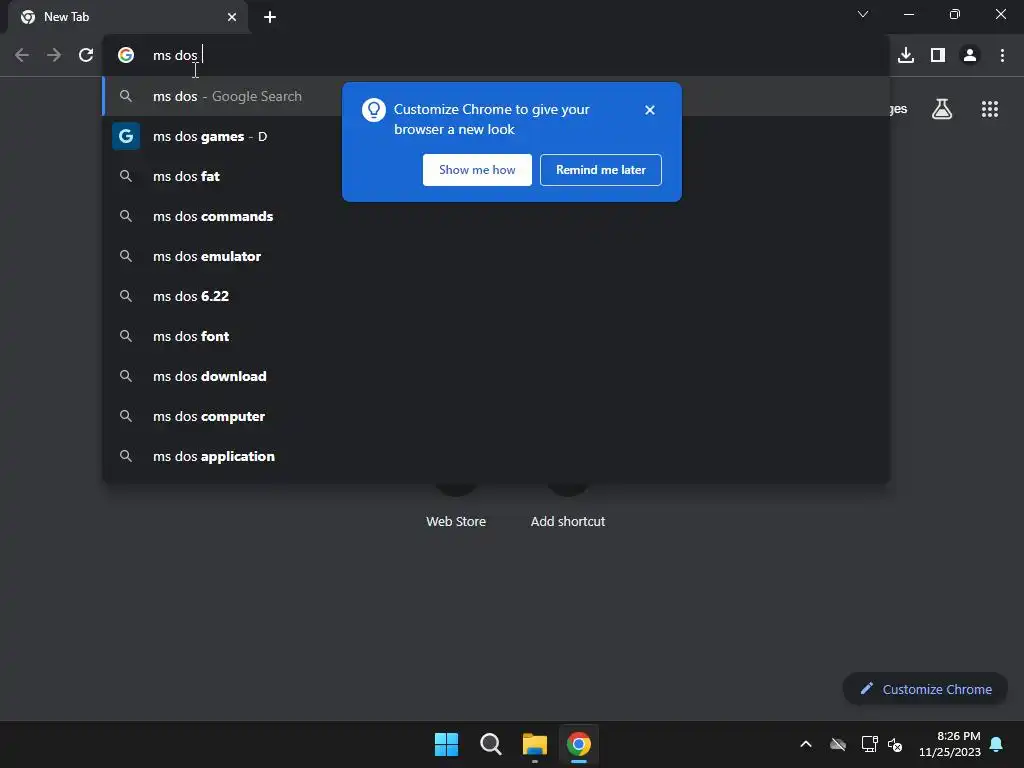Click the Google logo in address bar
Viewport: 1024px width, 768px height.
point(126,55)
